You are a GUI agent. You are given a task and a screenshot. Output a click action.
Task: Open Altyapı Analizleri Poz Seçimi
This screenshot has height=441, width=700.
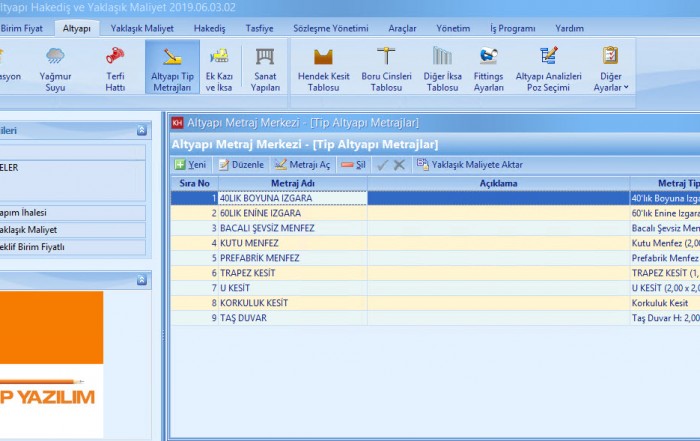[549, 67]
